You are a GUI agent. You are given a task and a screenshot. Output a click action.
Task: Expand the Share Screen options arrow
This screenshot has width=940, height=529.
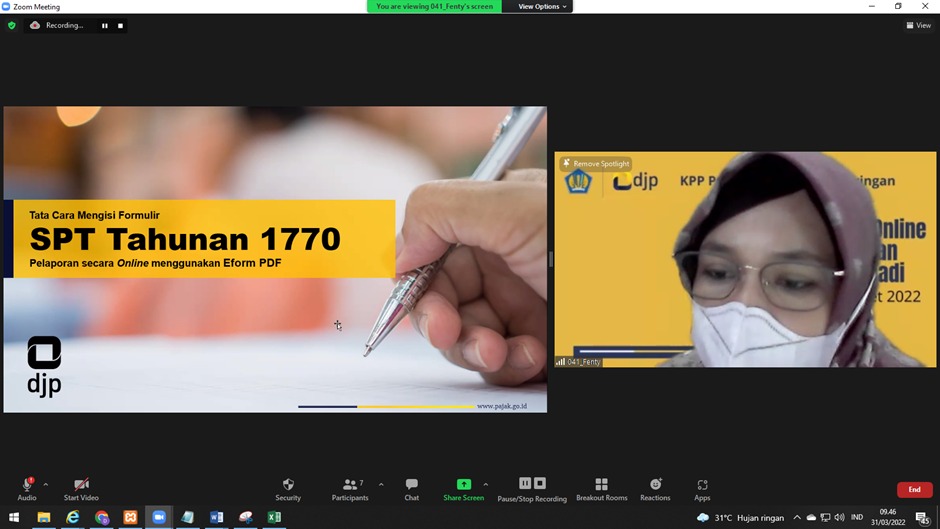pos(486,484)
